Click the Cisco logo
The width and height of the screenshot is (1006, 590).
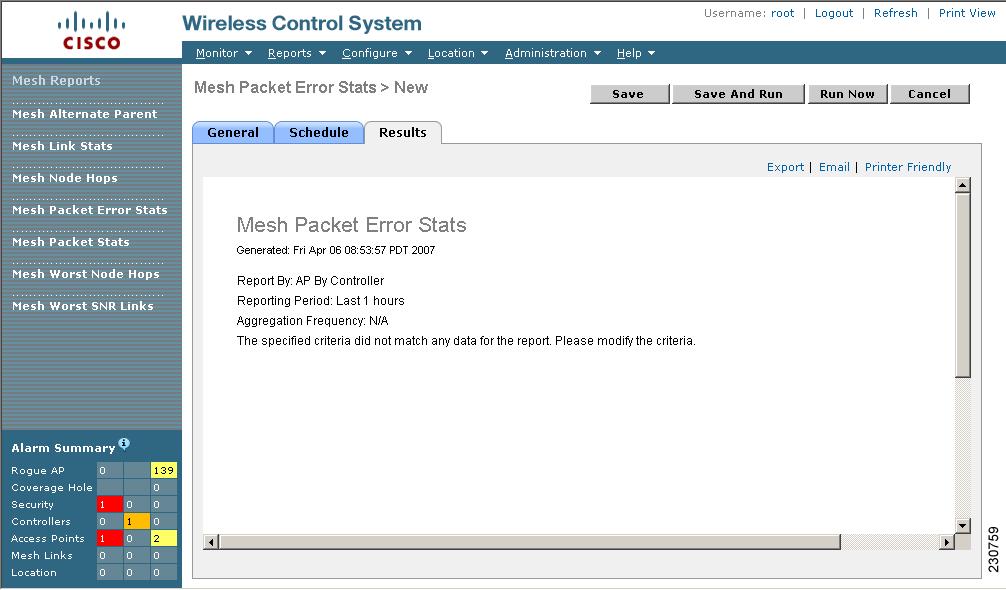(x=91, y=31)
